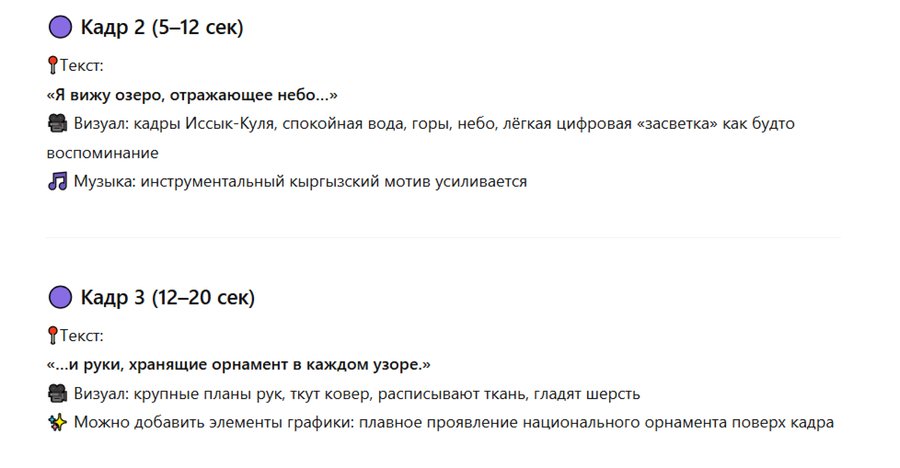Click the camera emoji before Иссык-Куля line
Screen dimensions: 900x468
point(56,124)
